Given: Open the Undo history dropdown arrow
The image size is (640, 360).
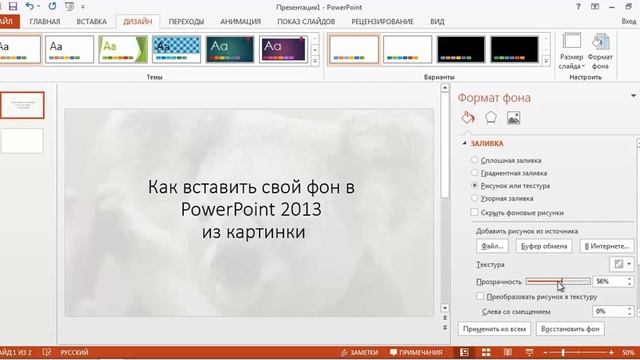Looking at the screenshot, I should (38, 7).
